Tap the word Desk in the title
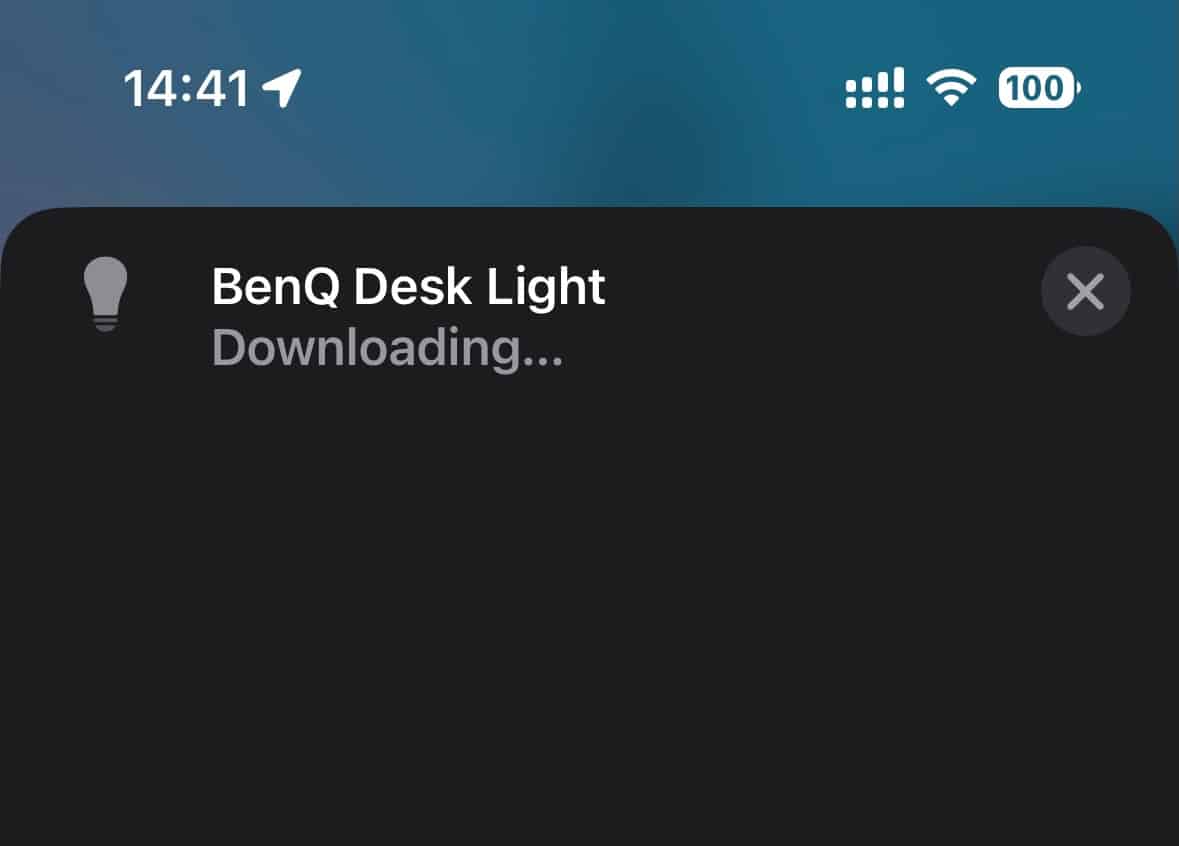The image size is (1179, 846). (x=413, y=287)
